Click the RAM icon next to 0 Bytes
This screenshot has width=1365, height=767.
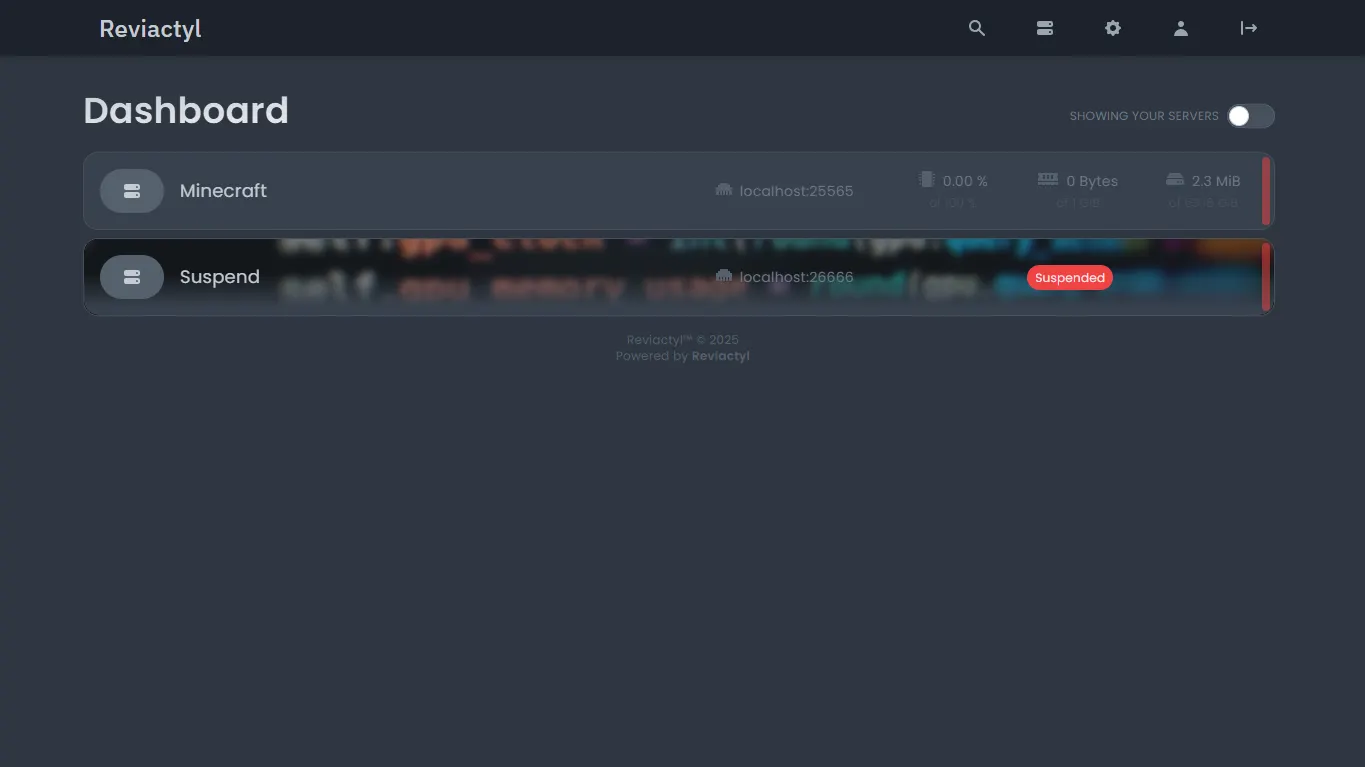[1047, 179]
